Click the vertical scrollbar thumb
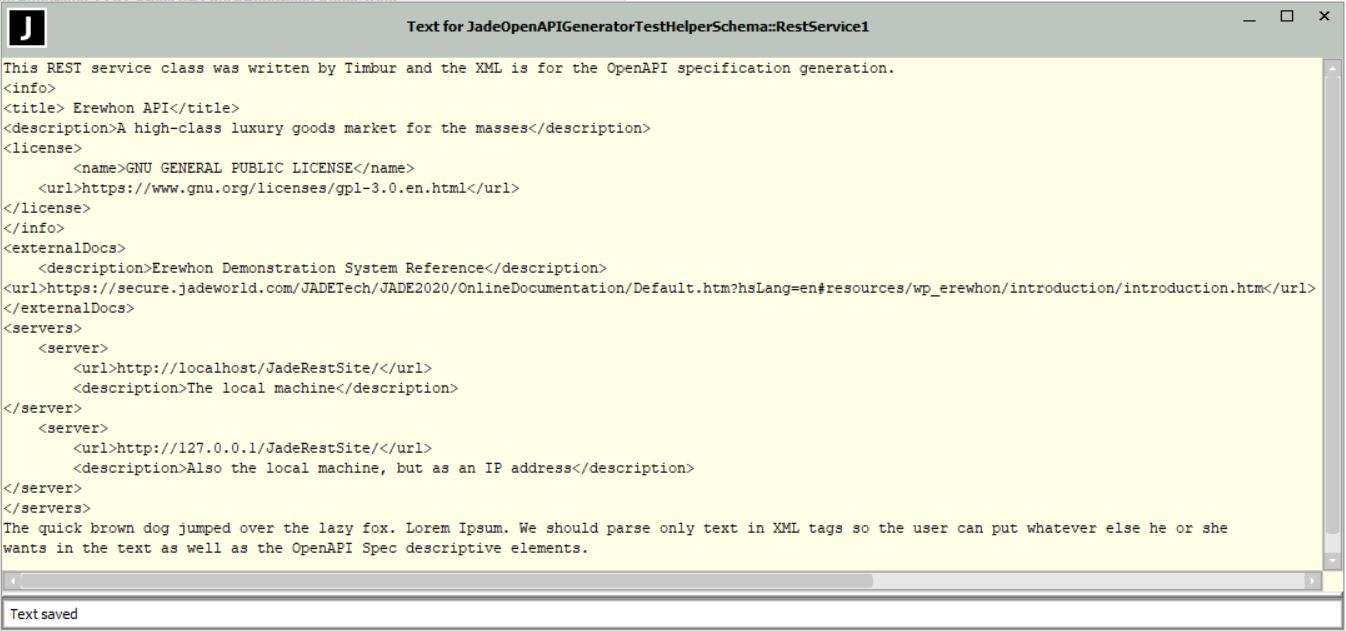Screen dimensions: 1346x631 (1332, 300)
